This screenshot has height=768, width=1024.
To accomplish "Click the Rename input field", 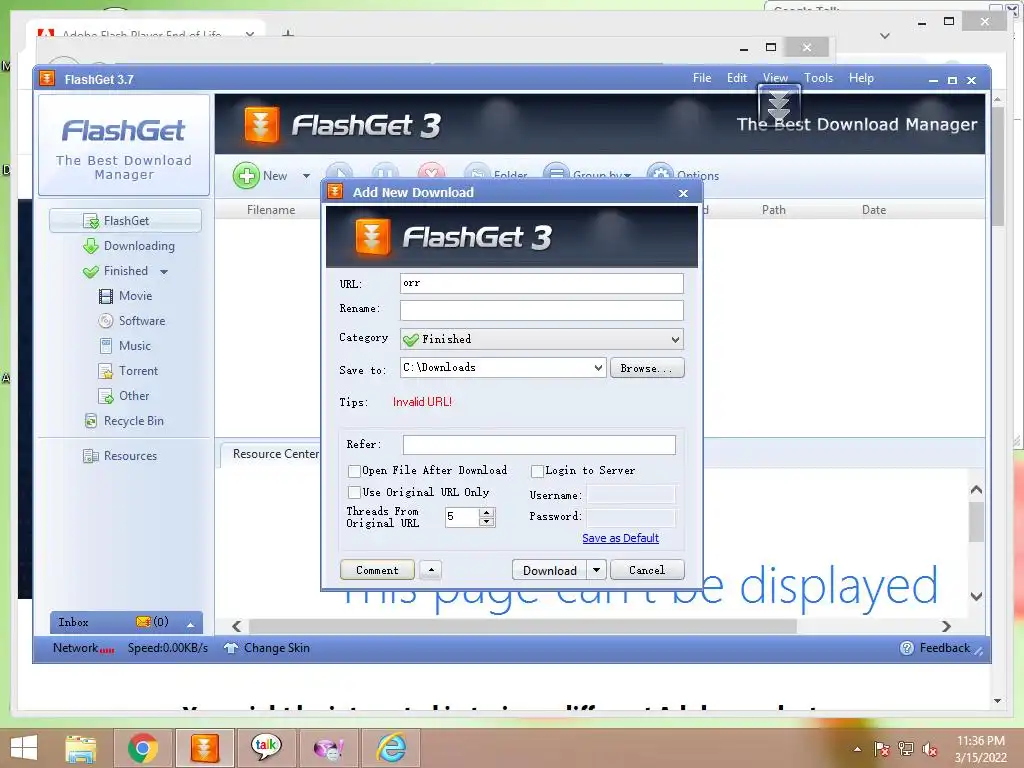I will [541, 310].
